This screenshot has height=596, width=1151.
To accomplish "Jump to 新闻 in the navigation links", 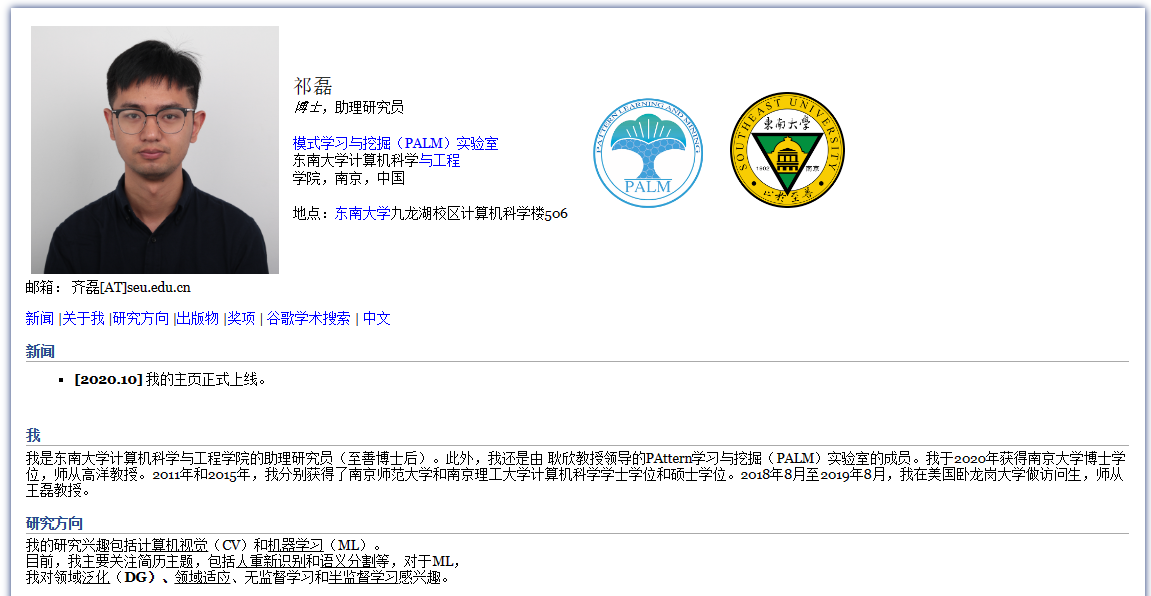I will coord(40,319).
